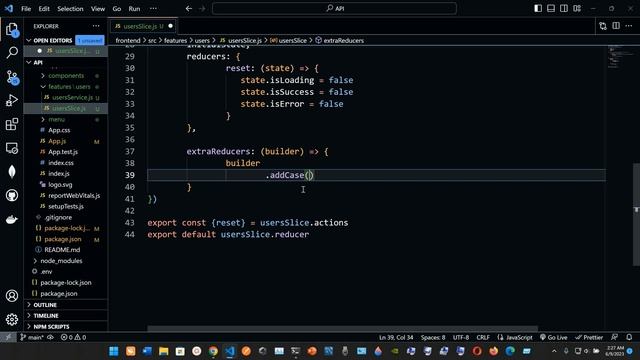
Task: Open the Edit menu
Action: (x=44, y=9)
